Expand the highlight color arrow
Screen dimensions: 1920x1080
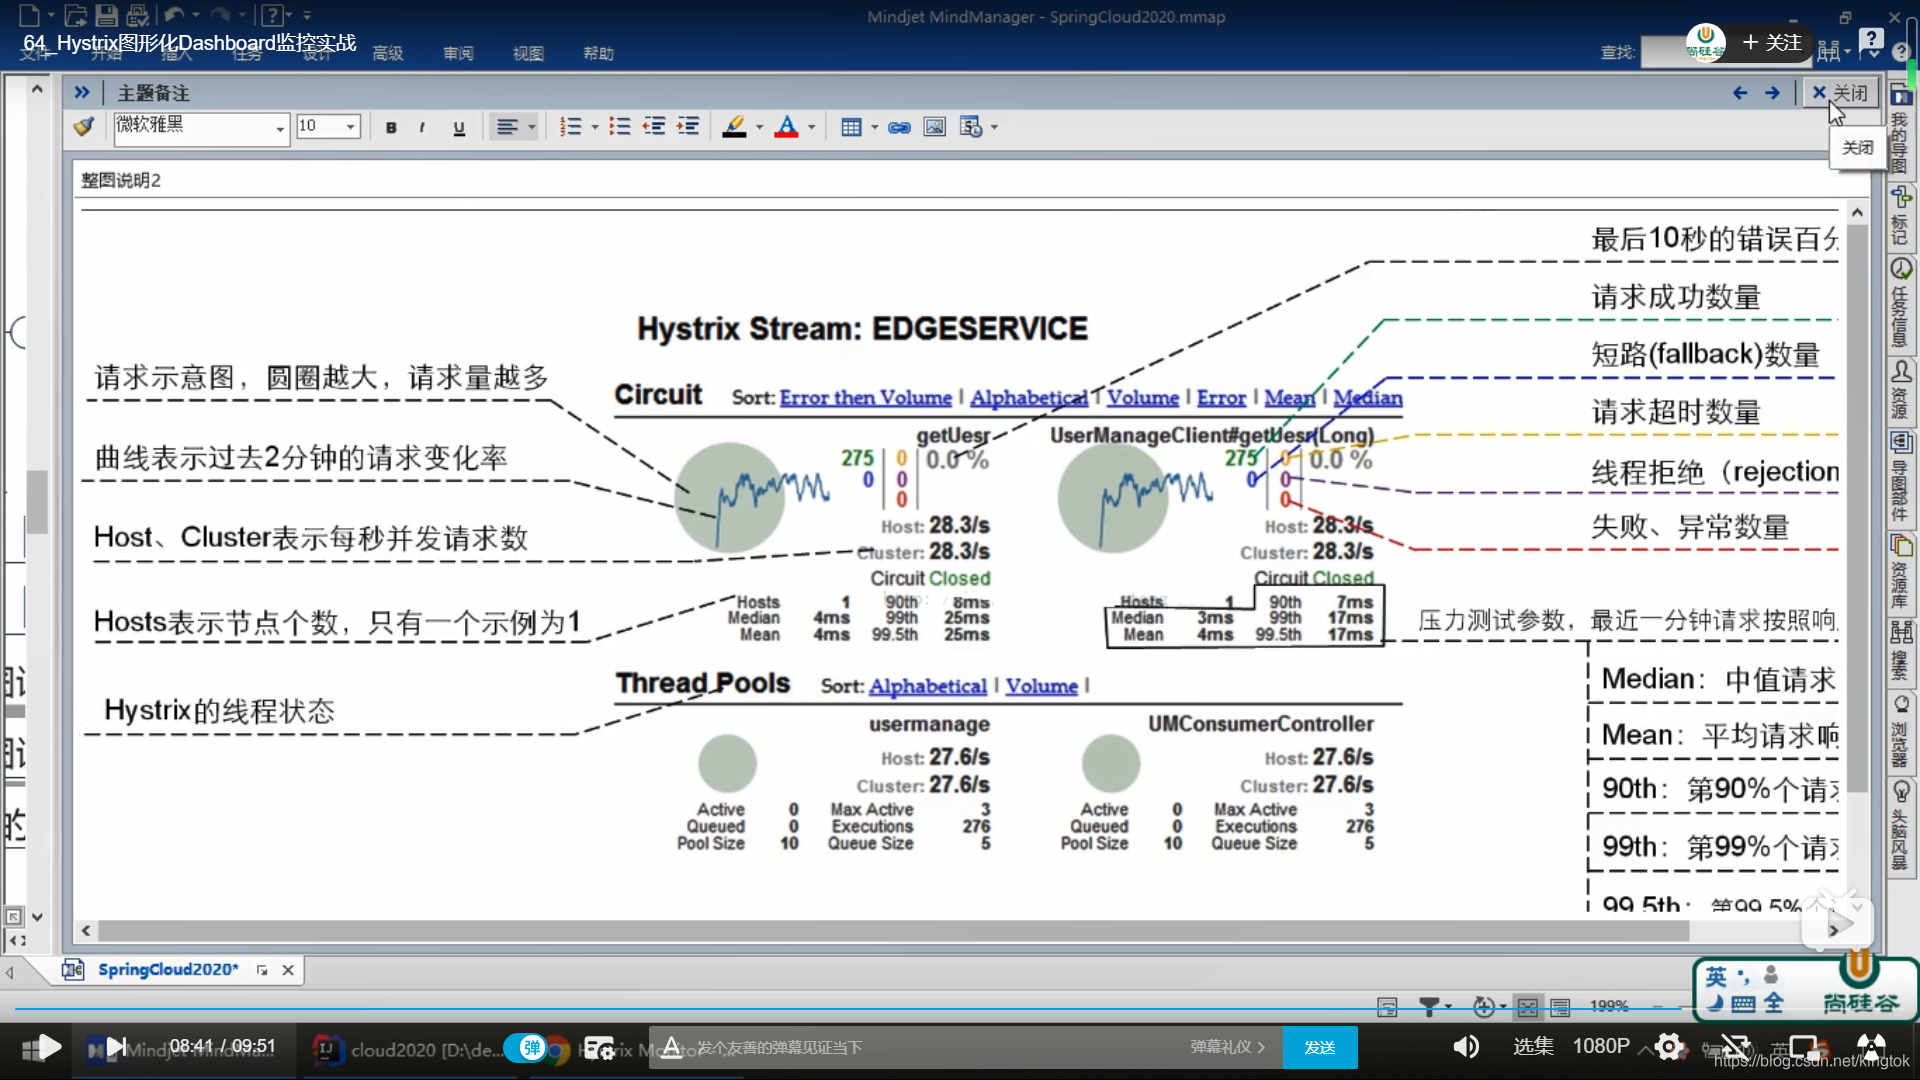click(x=759, y=127)
